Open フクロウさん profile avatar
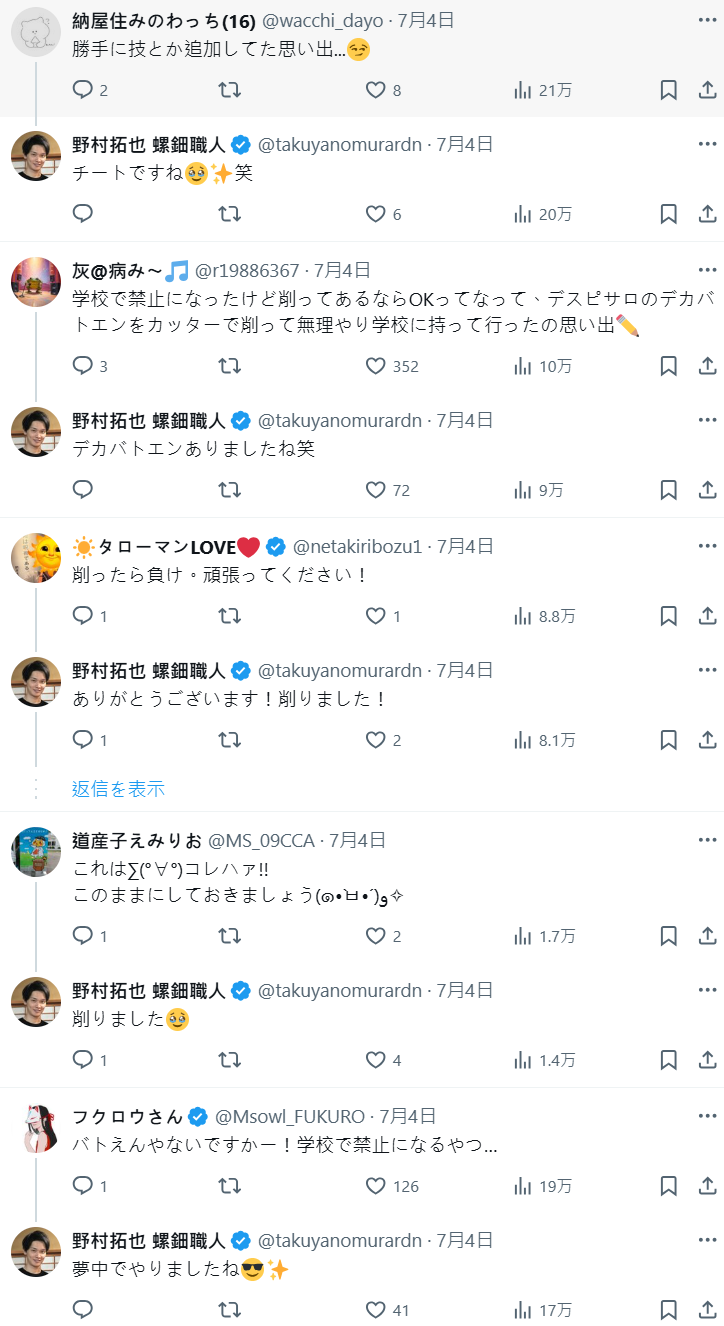The width and height of the screenshot is (724, 1326). point(36,1128)
